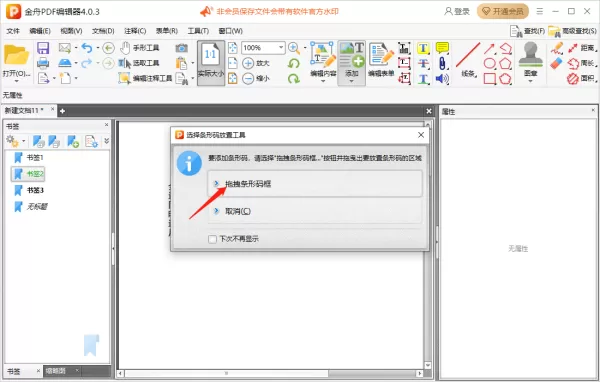600x382 pixels.
Task: Rotate view counterclockwise with upper green arrow
Action: 293,63
